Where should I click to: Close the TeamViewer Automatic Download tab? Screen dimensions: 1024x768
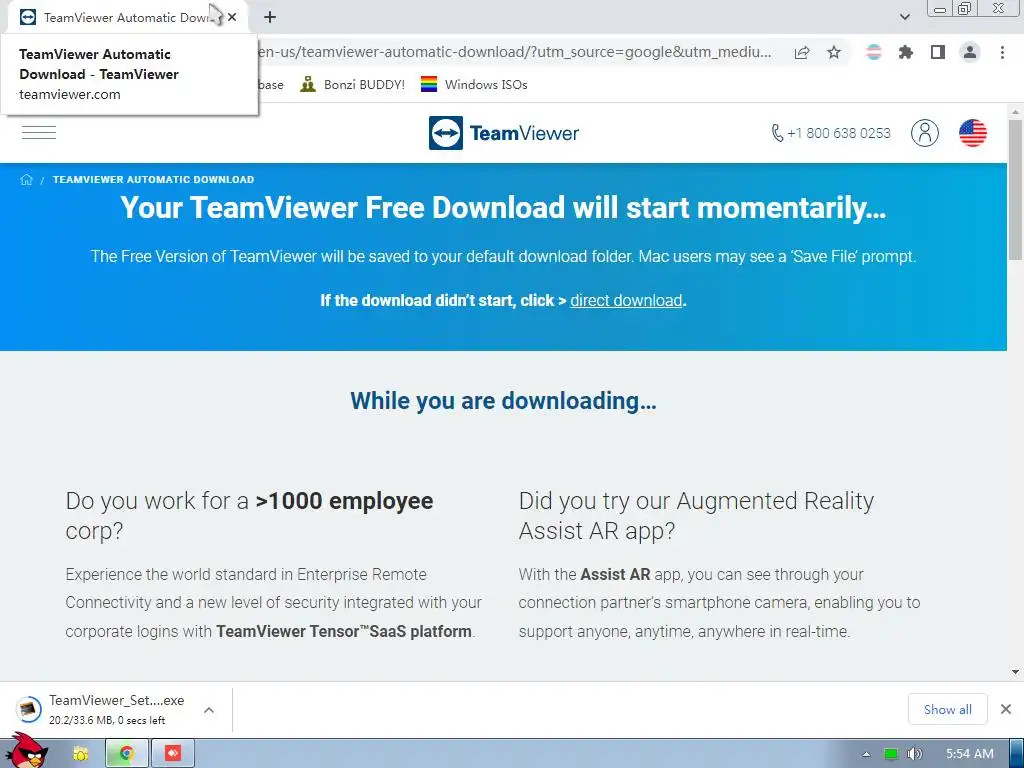(x=232, y=17)
